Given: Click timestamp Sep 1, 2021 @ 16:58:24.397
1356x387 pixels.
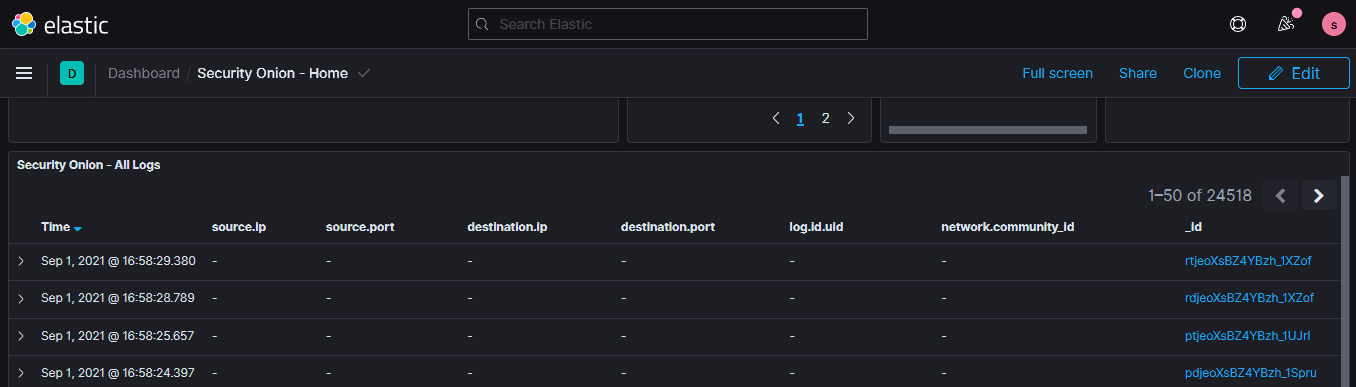Looking at the screenshot, I should point(117,373).
